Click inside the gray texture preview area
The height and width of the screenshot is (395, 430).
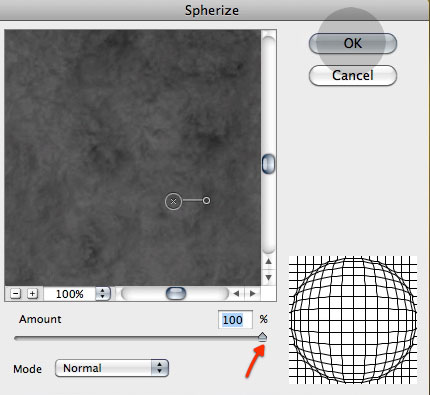coord(133,158)
